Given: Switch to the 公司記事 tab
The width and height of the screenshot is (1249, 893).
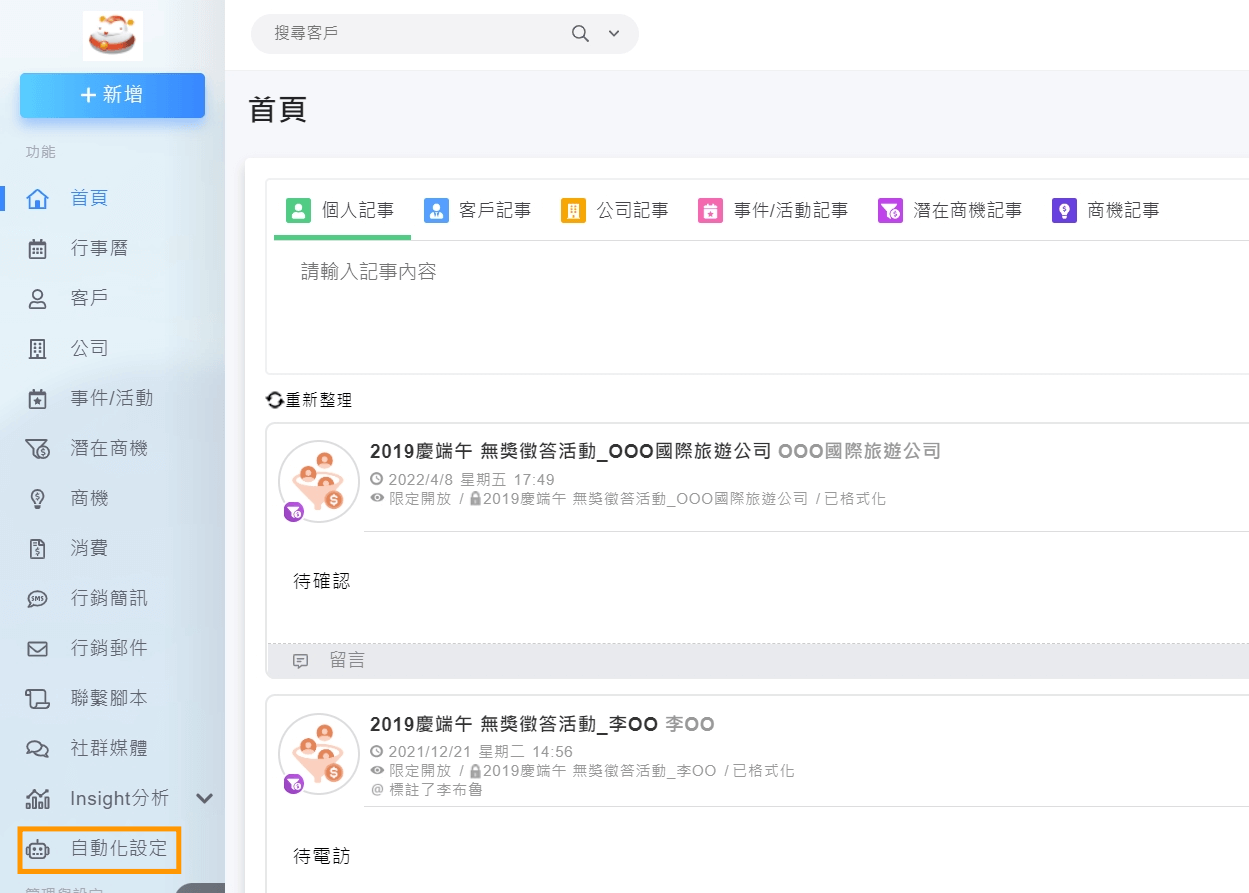Looking at the screenshot, I should coord(615,210).
